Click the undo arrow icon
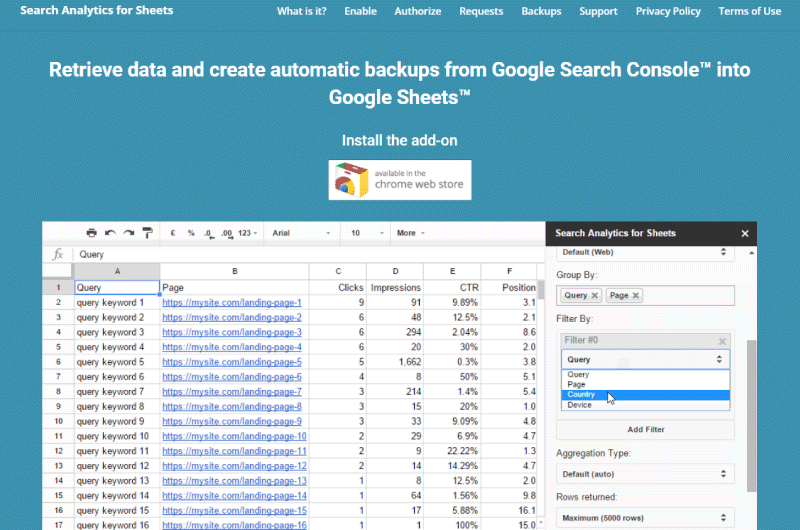 110,233
